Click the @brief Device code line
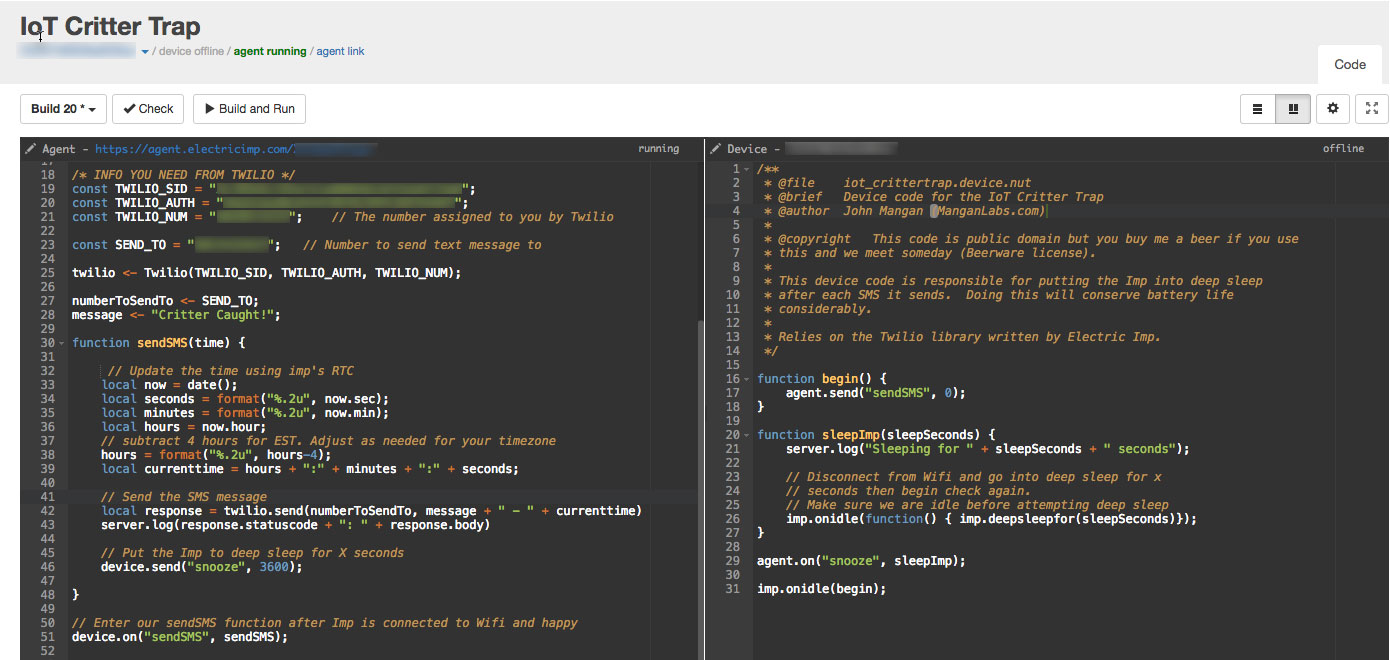1390x660 pixels. (934, 197)
